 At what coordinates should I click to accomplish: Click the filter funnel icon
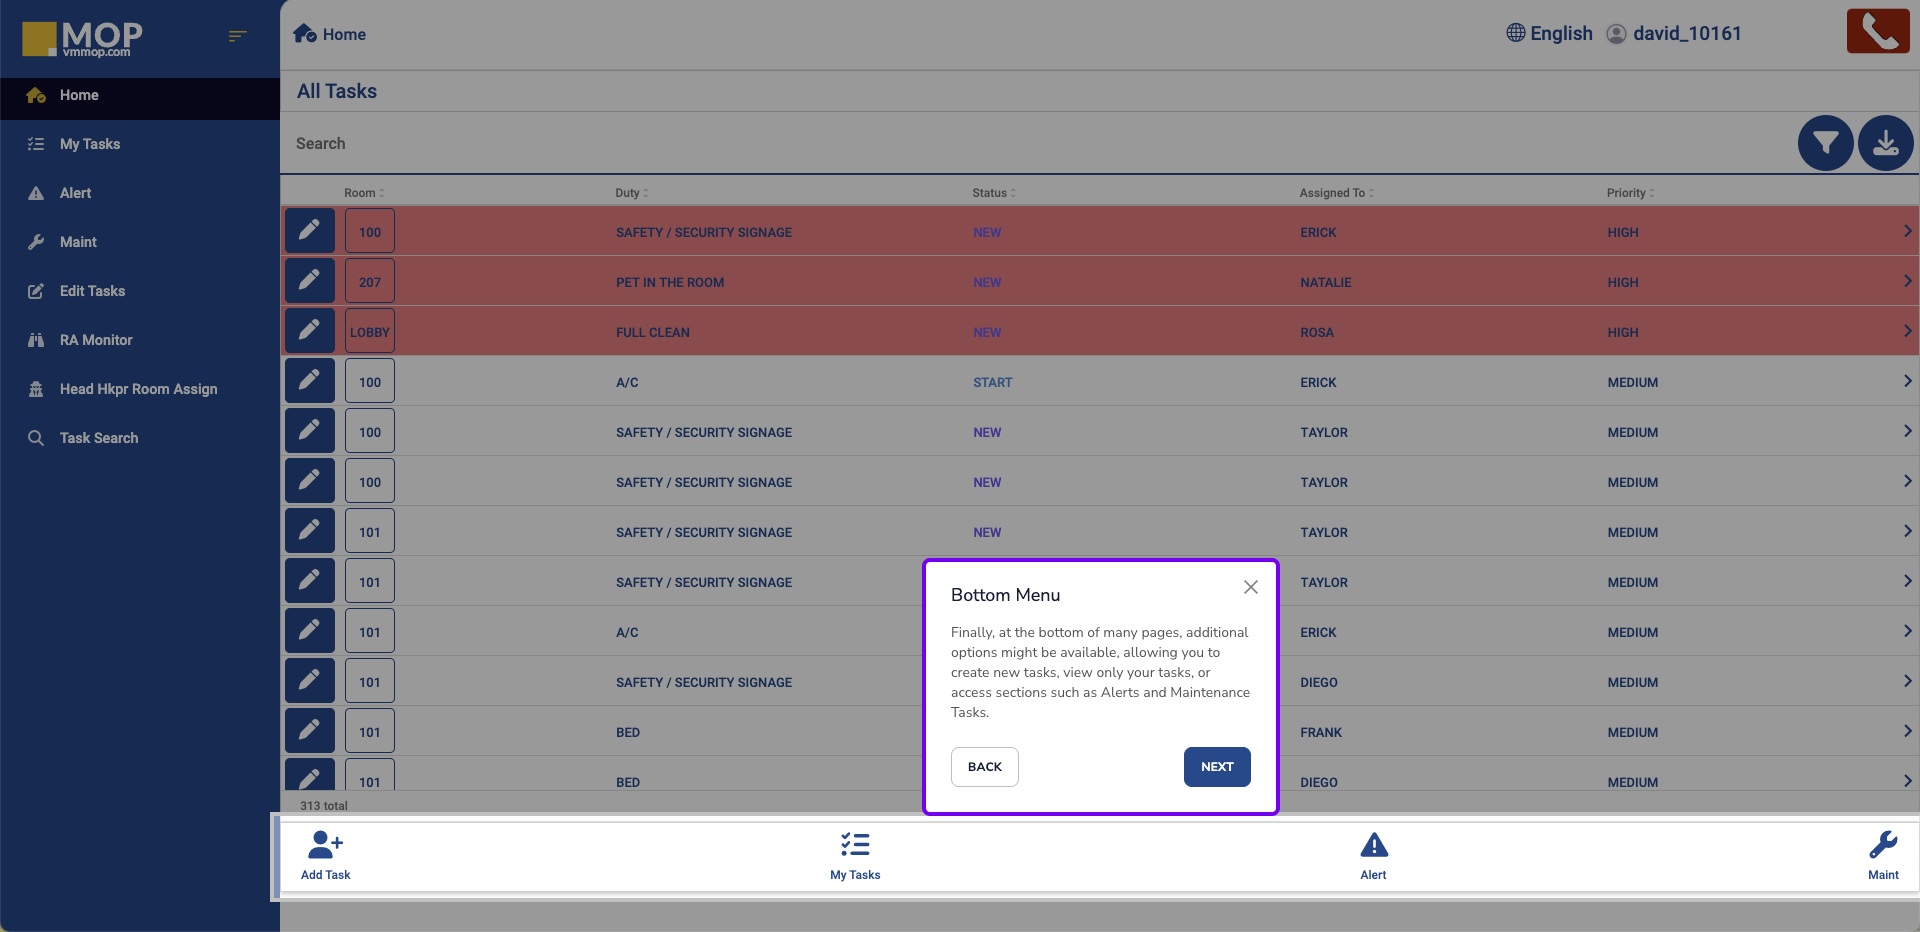pyautogui.click(x=1825, y=144)
